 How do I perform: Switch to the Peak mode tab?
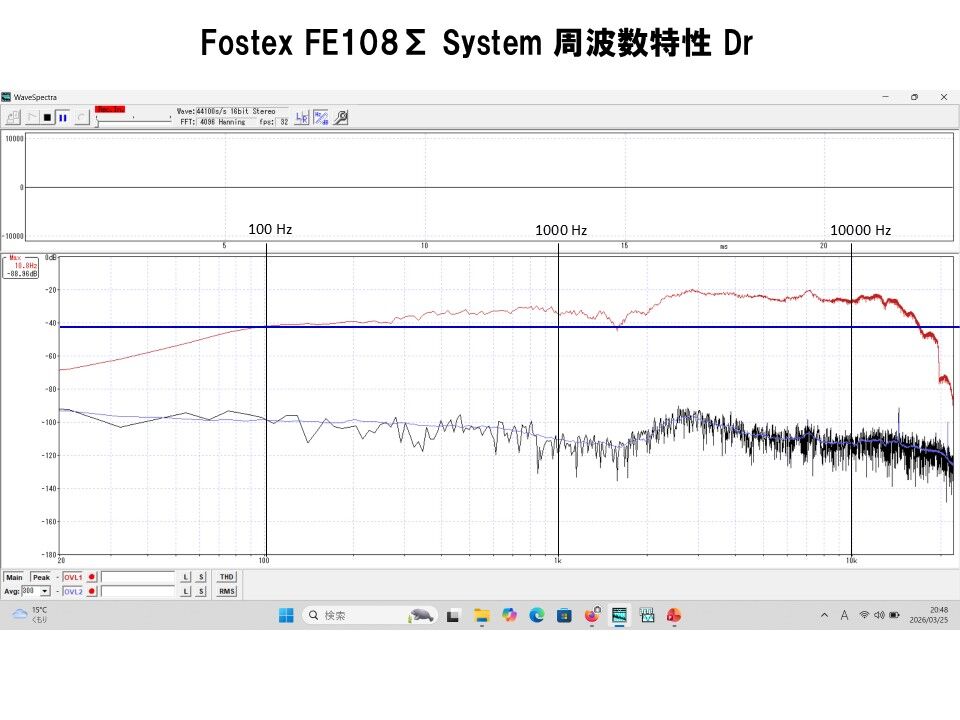[41, 577]
